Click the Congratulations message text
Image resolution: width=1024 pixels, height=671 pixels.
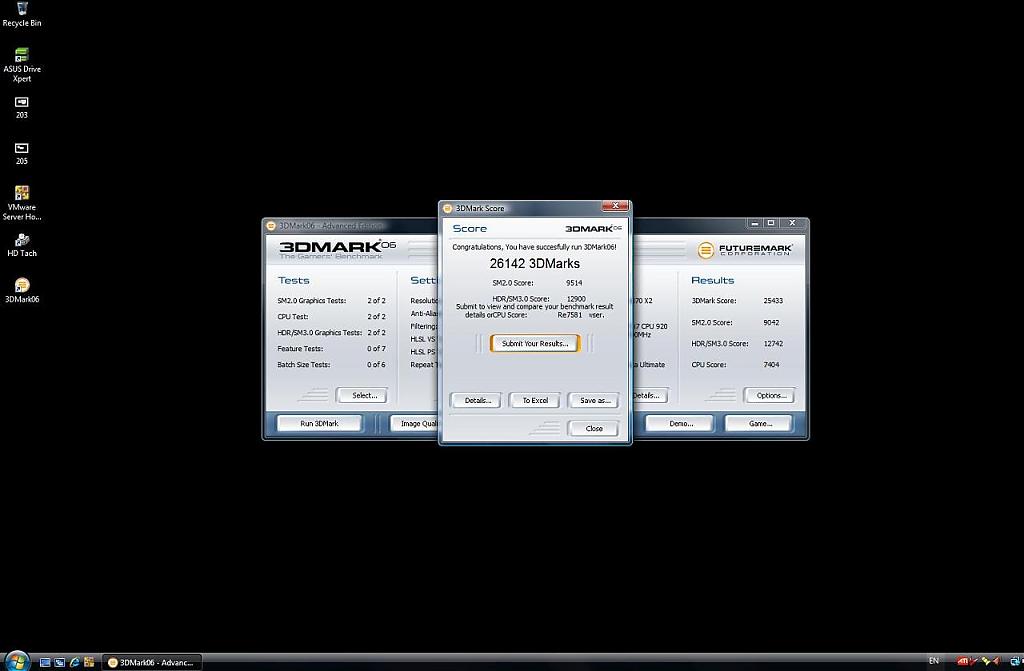pos(534,247)
